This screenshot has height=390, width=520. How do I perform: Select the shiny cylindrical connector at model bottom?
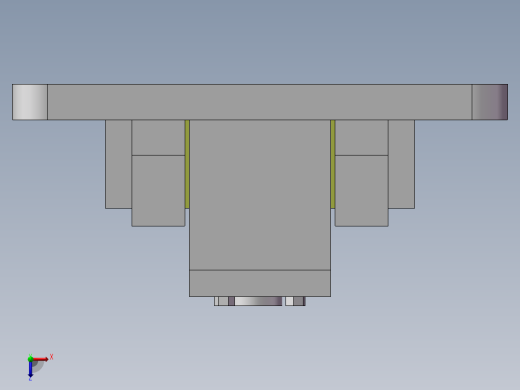tap(258, 301)
